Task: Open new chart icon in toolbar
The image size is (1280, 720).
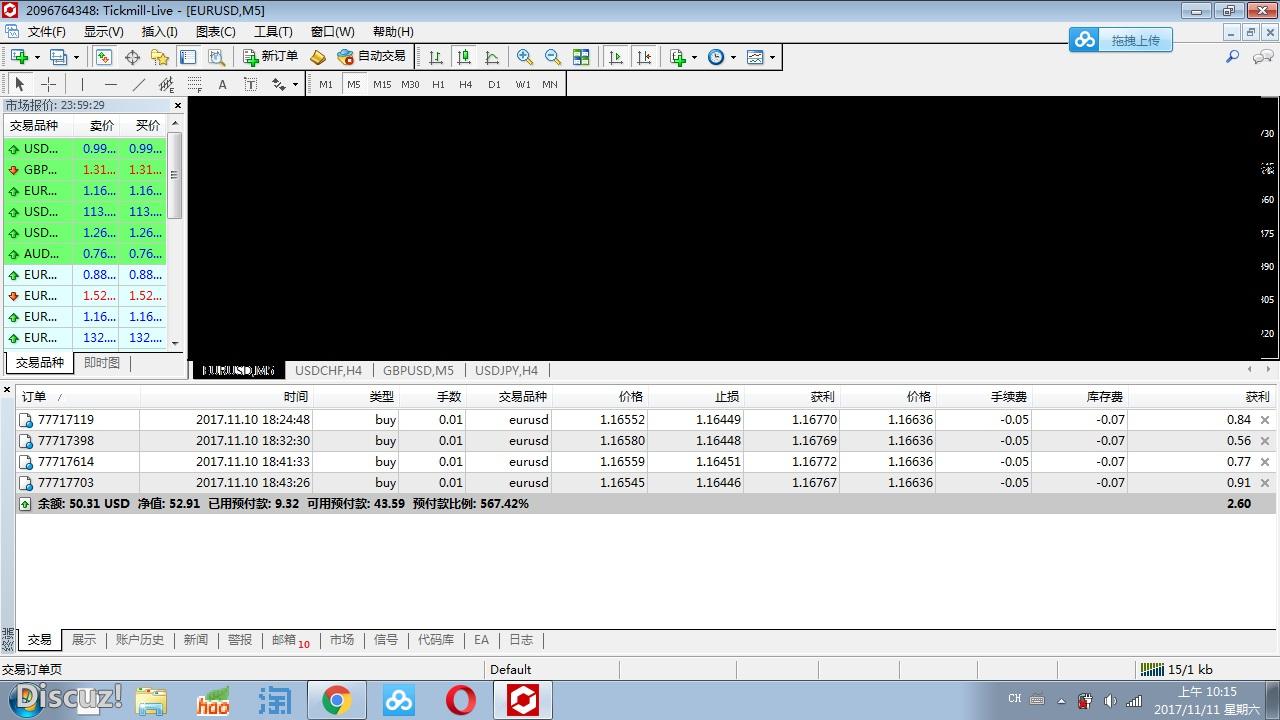Action: pyautogui.click(x=19, y=57)
